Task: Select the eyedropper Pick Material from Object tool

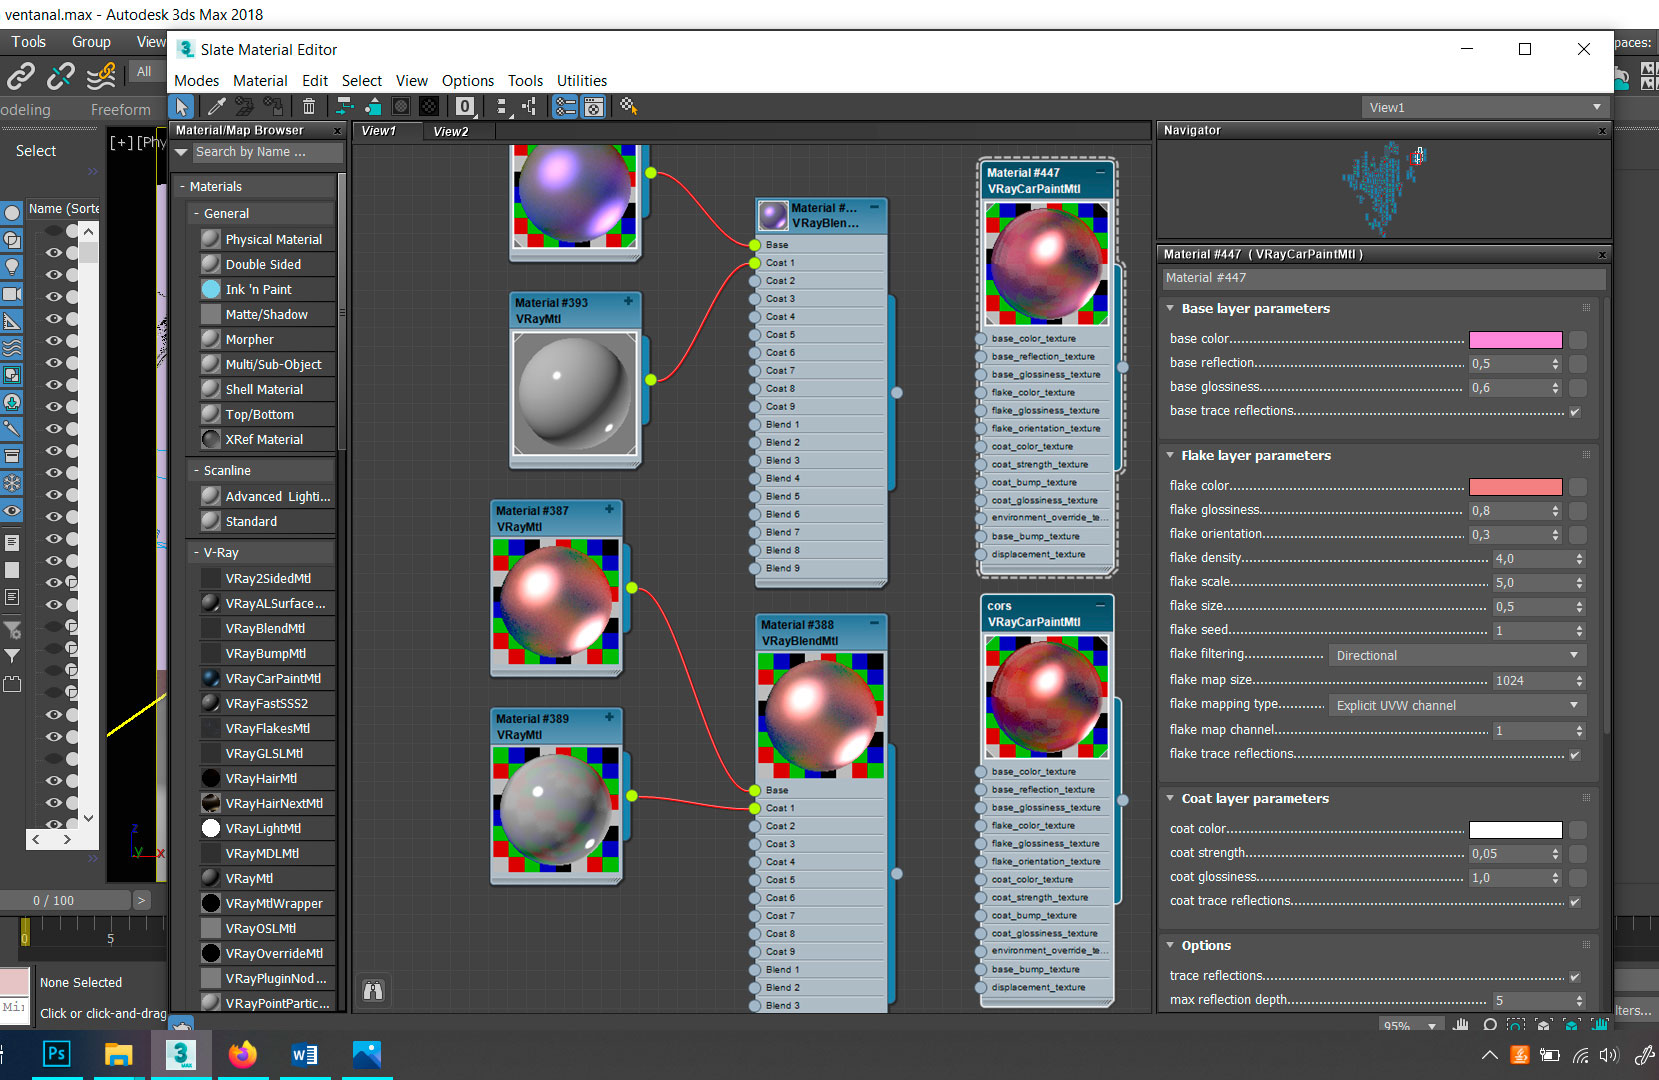Action: (x=216, y=107)
